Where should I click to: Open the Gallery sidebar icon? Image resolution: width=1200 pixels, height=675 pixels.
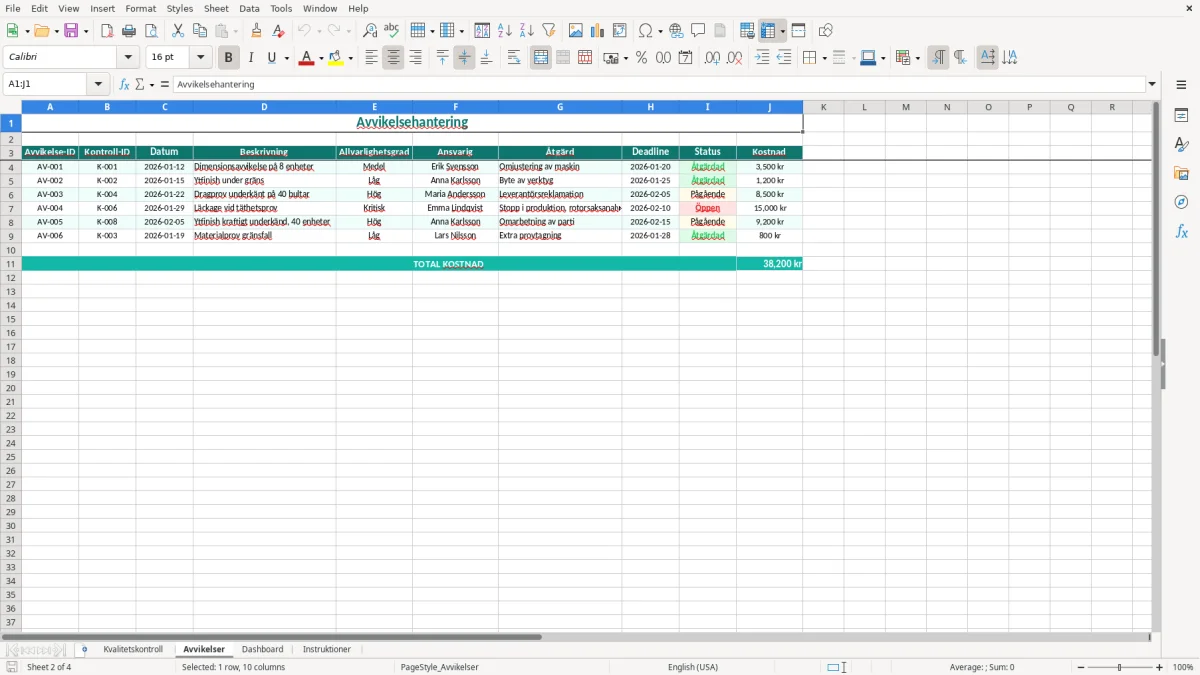1181,173
